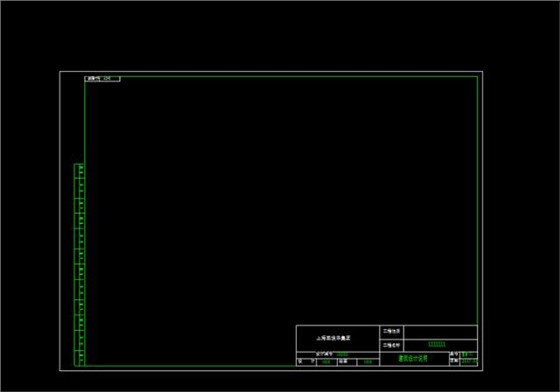Click the white outer frame's right border line
560x392 pixels.
(482, 221)
